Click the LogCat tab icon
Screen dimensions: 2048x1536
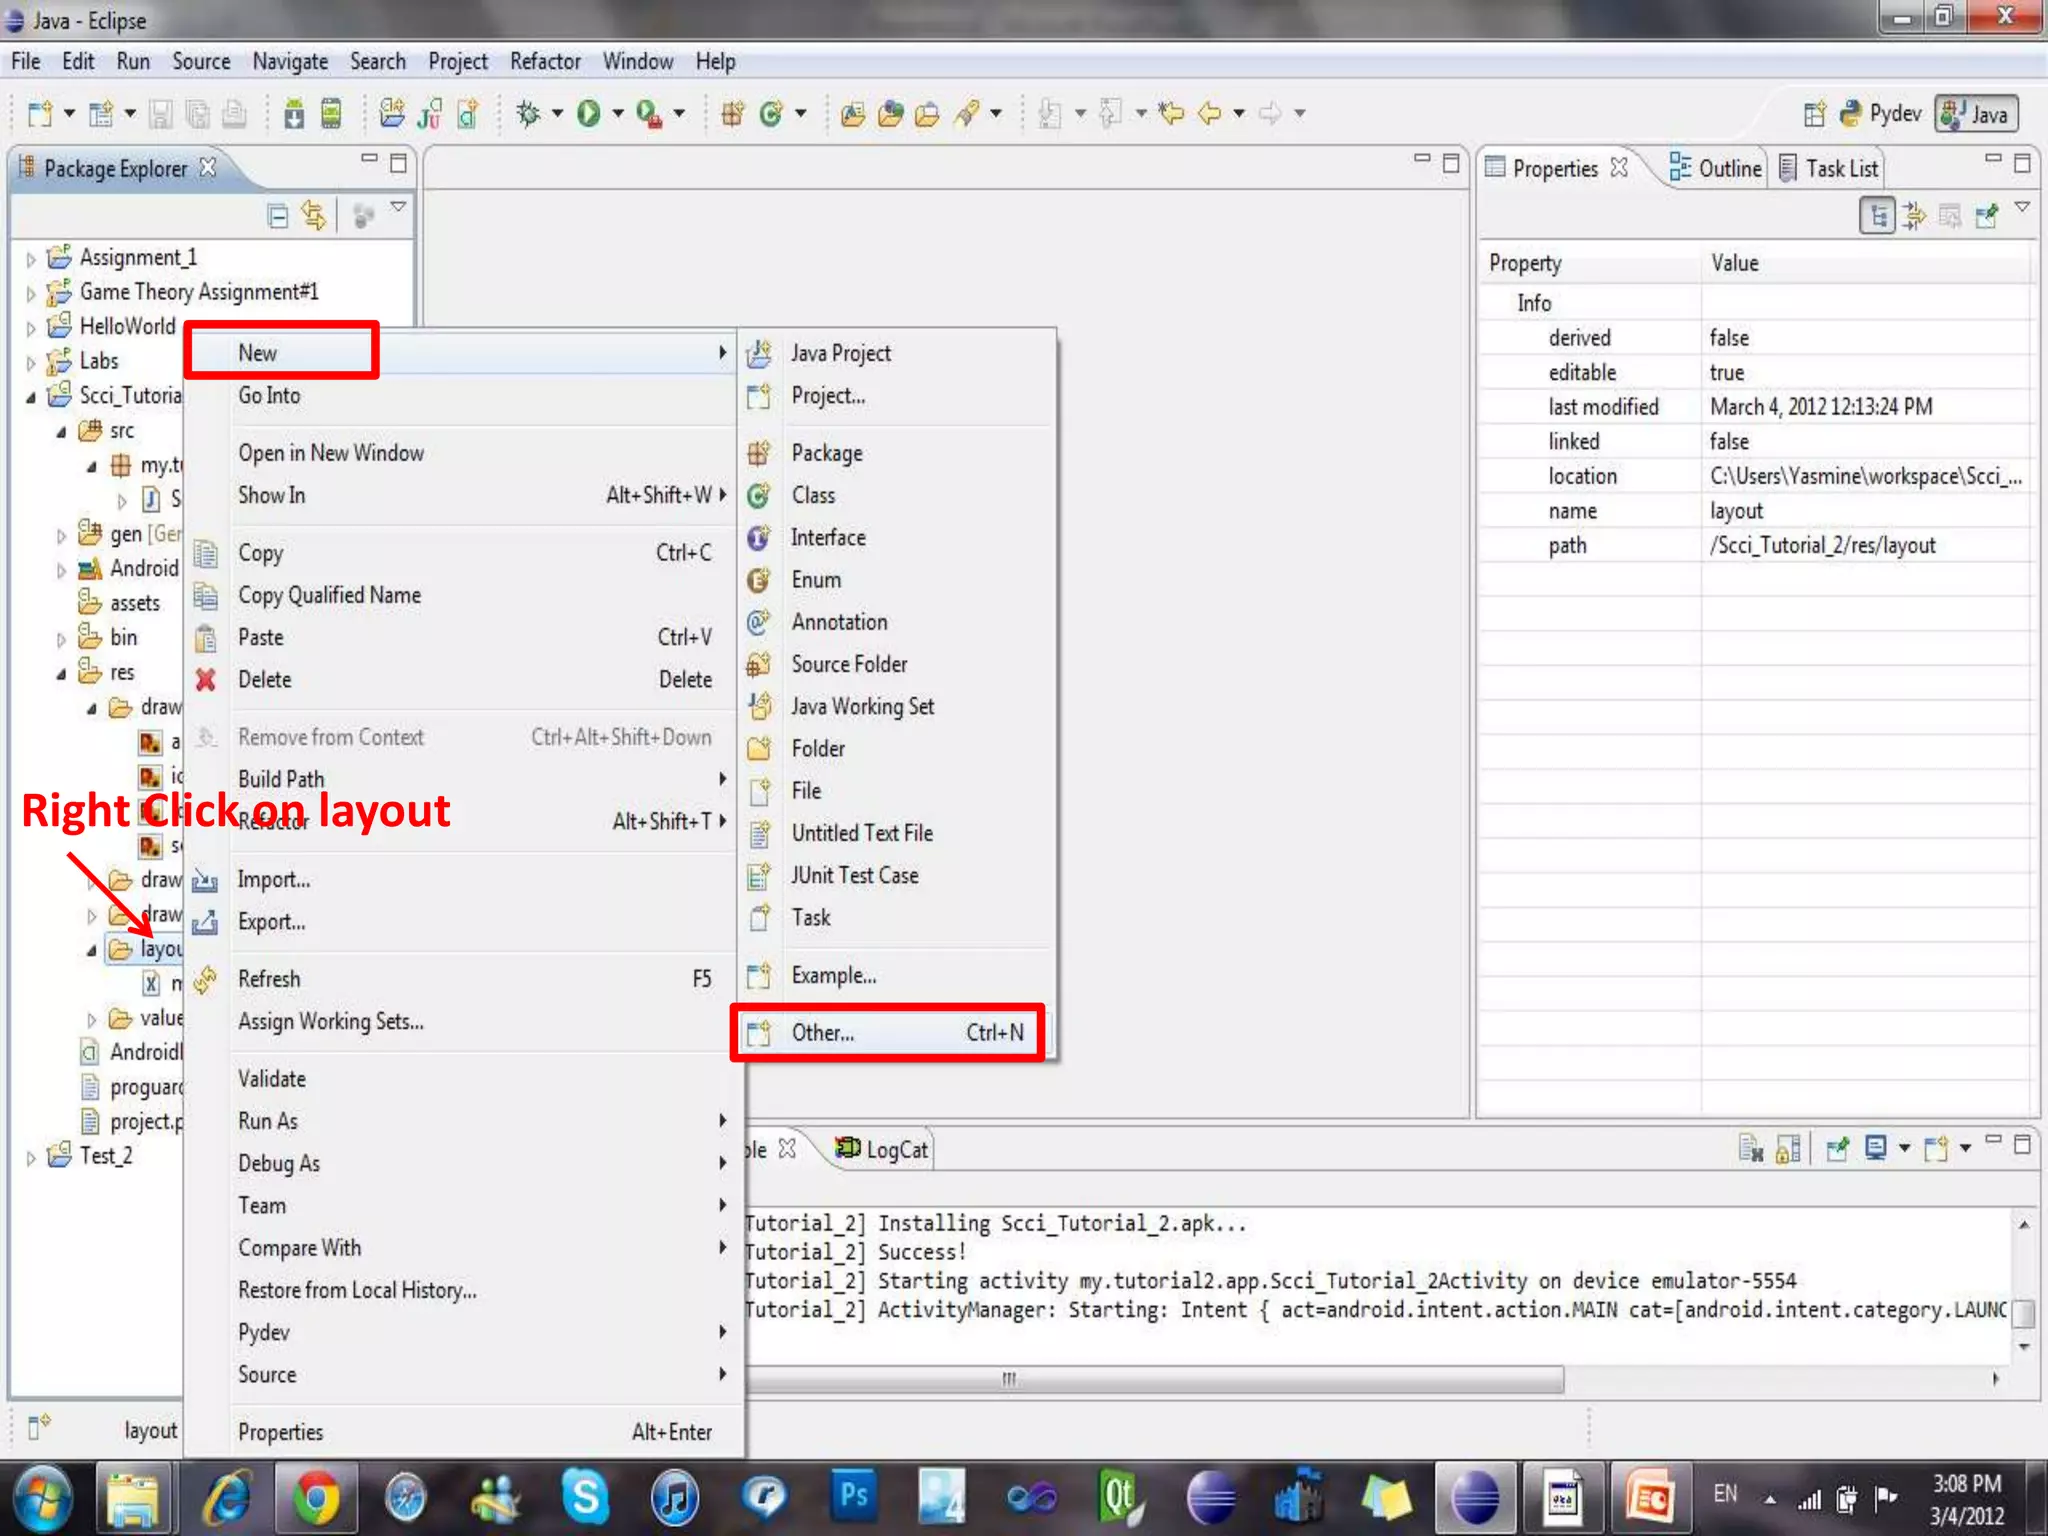click(x=848, y=1148)
